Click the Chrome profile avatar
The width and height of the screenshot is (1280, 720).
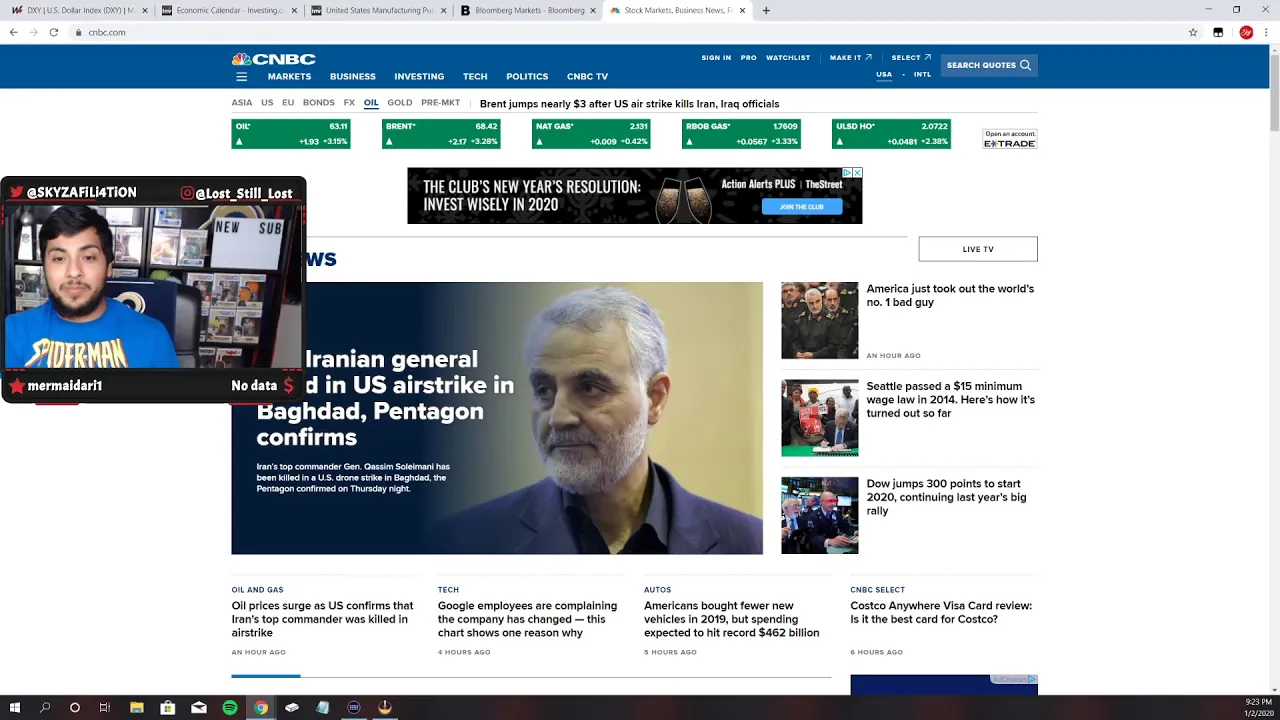pos(1246,32)
